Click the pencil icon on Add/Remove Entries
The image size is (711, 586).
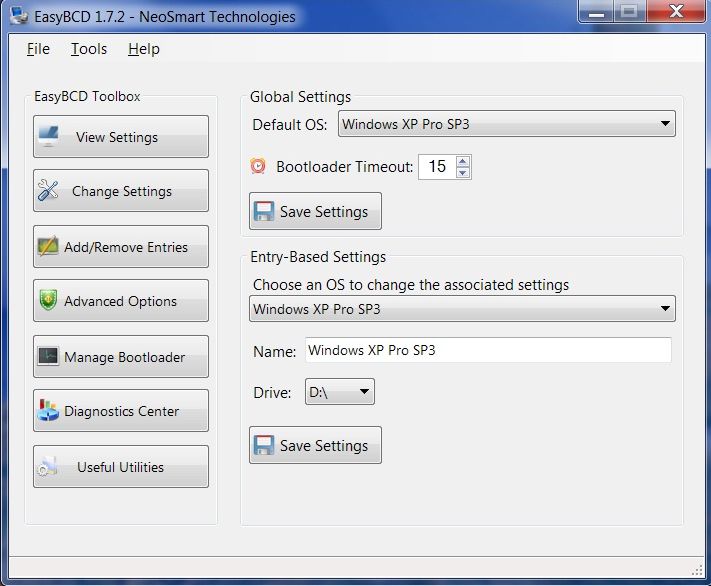pos(48,246)
